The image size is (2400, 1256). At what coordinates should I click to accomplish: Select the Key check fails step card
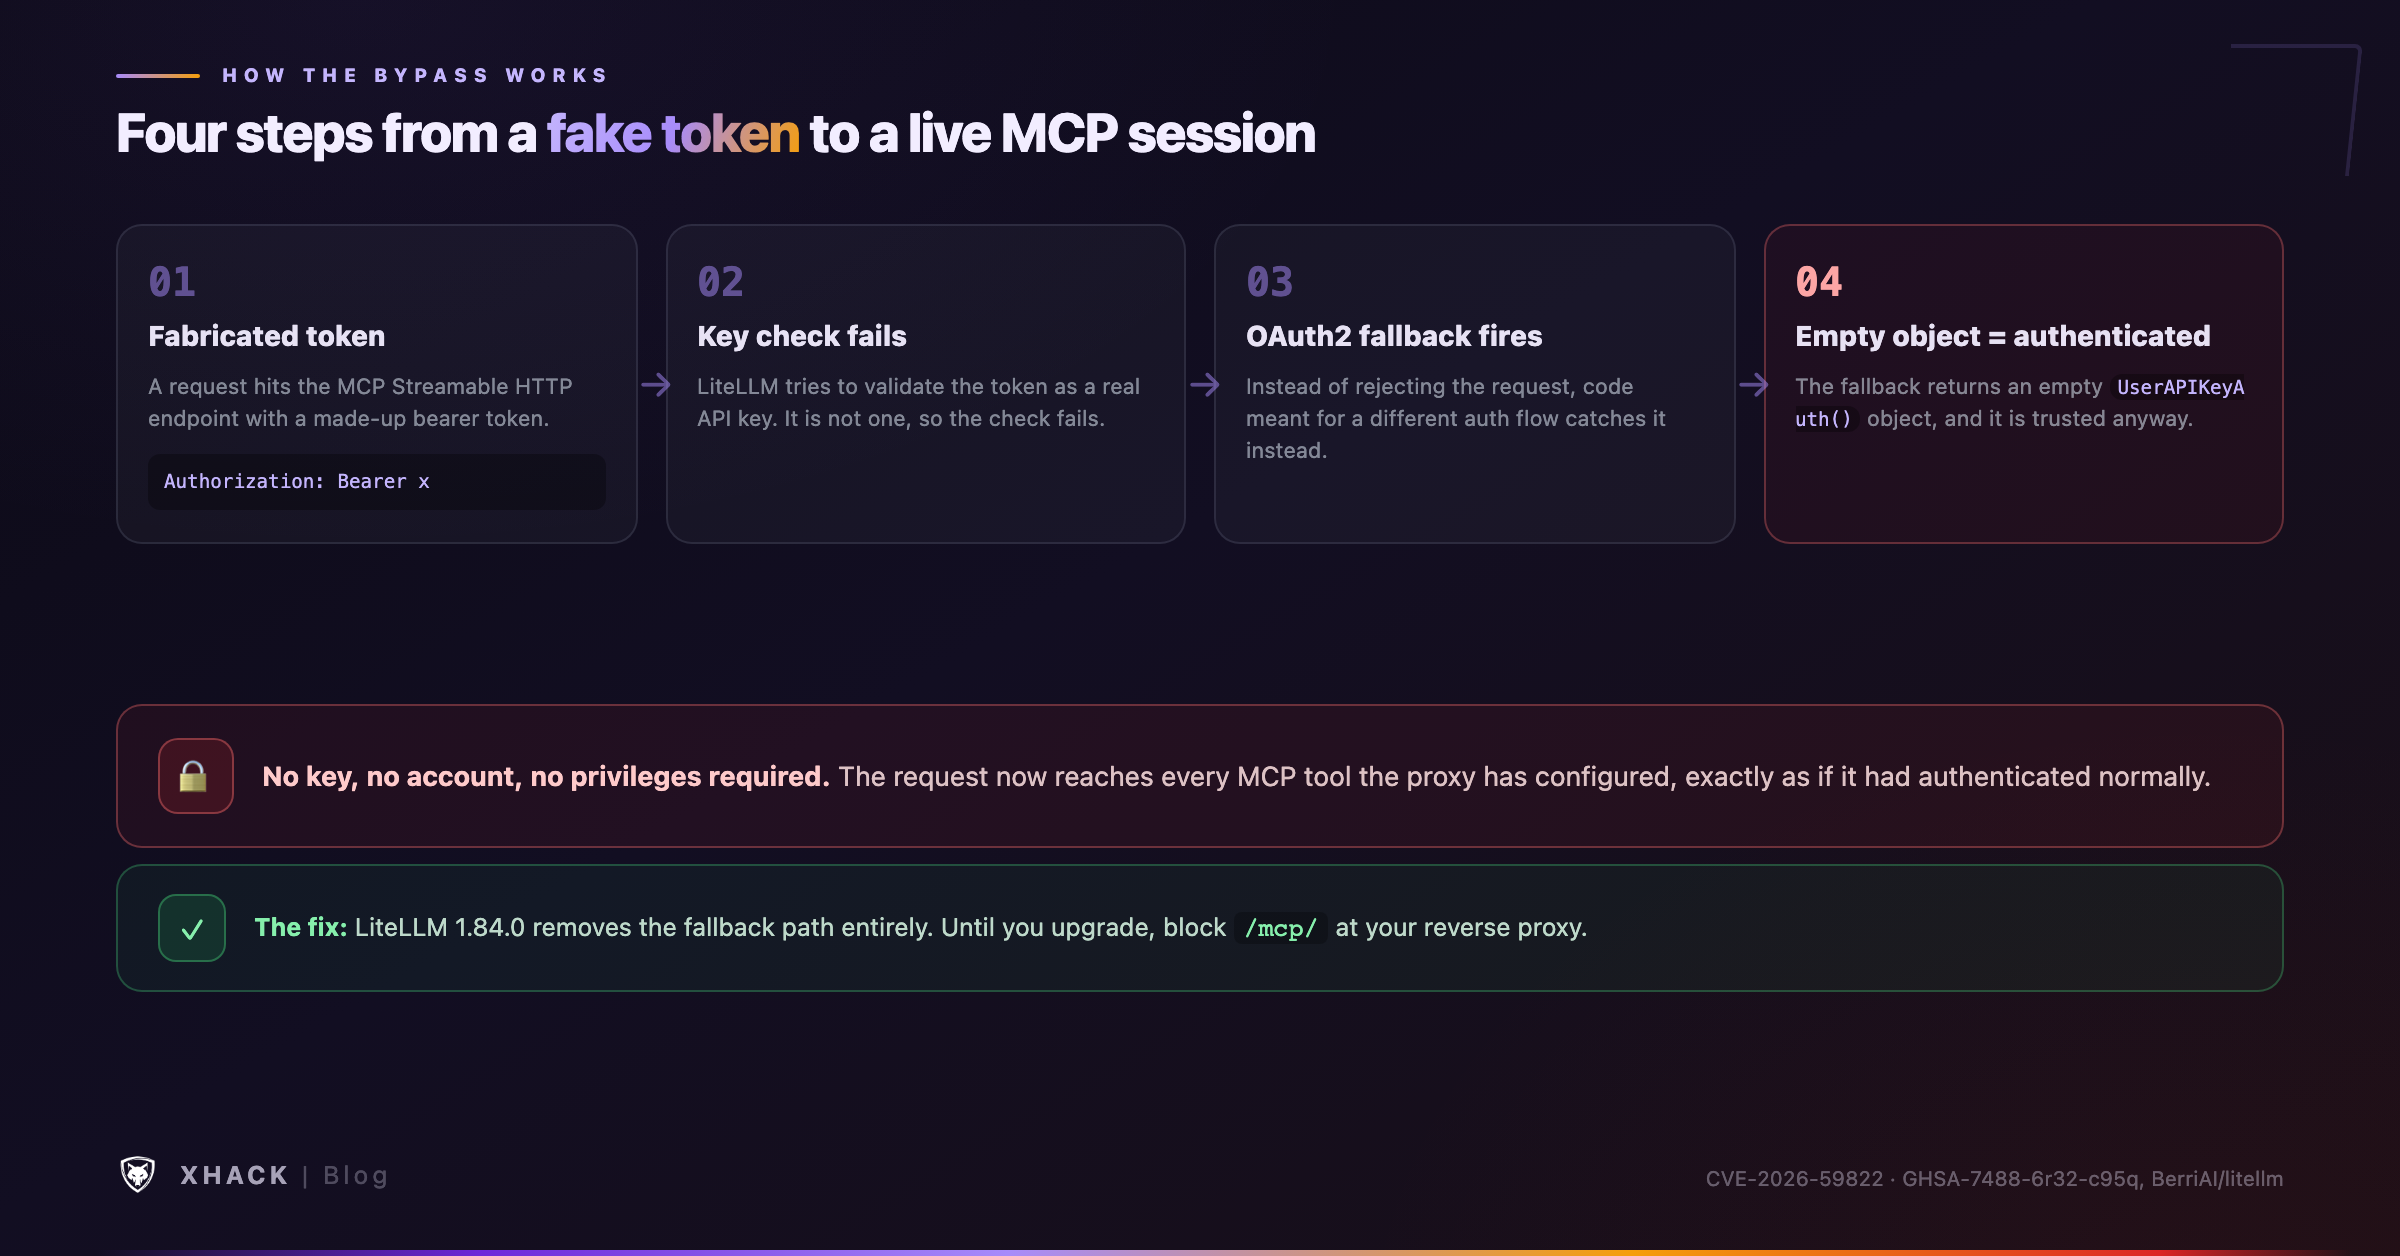926,384
